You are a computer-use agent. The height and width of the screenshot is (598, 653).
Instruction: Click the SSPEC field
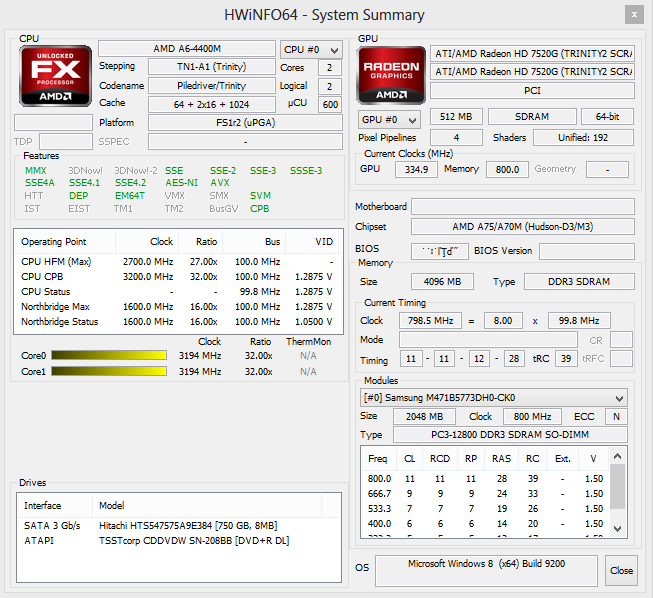246,142
